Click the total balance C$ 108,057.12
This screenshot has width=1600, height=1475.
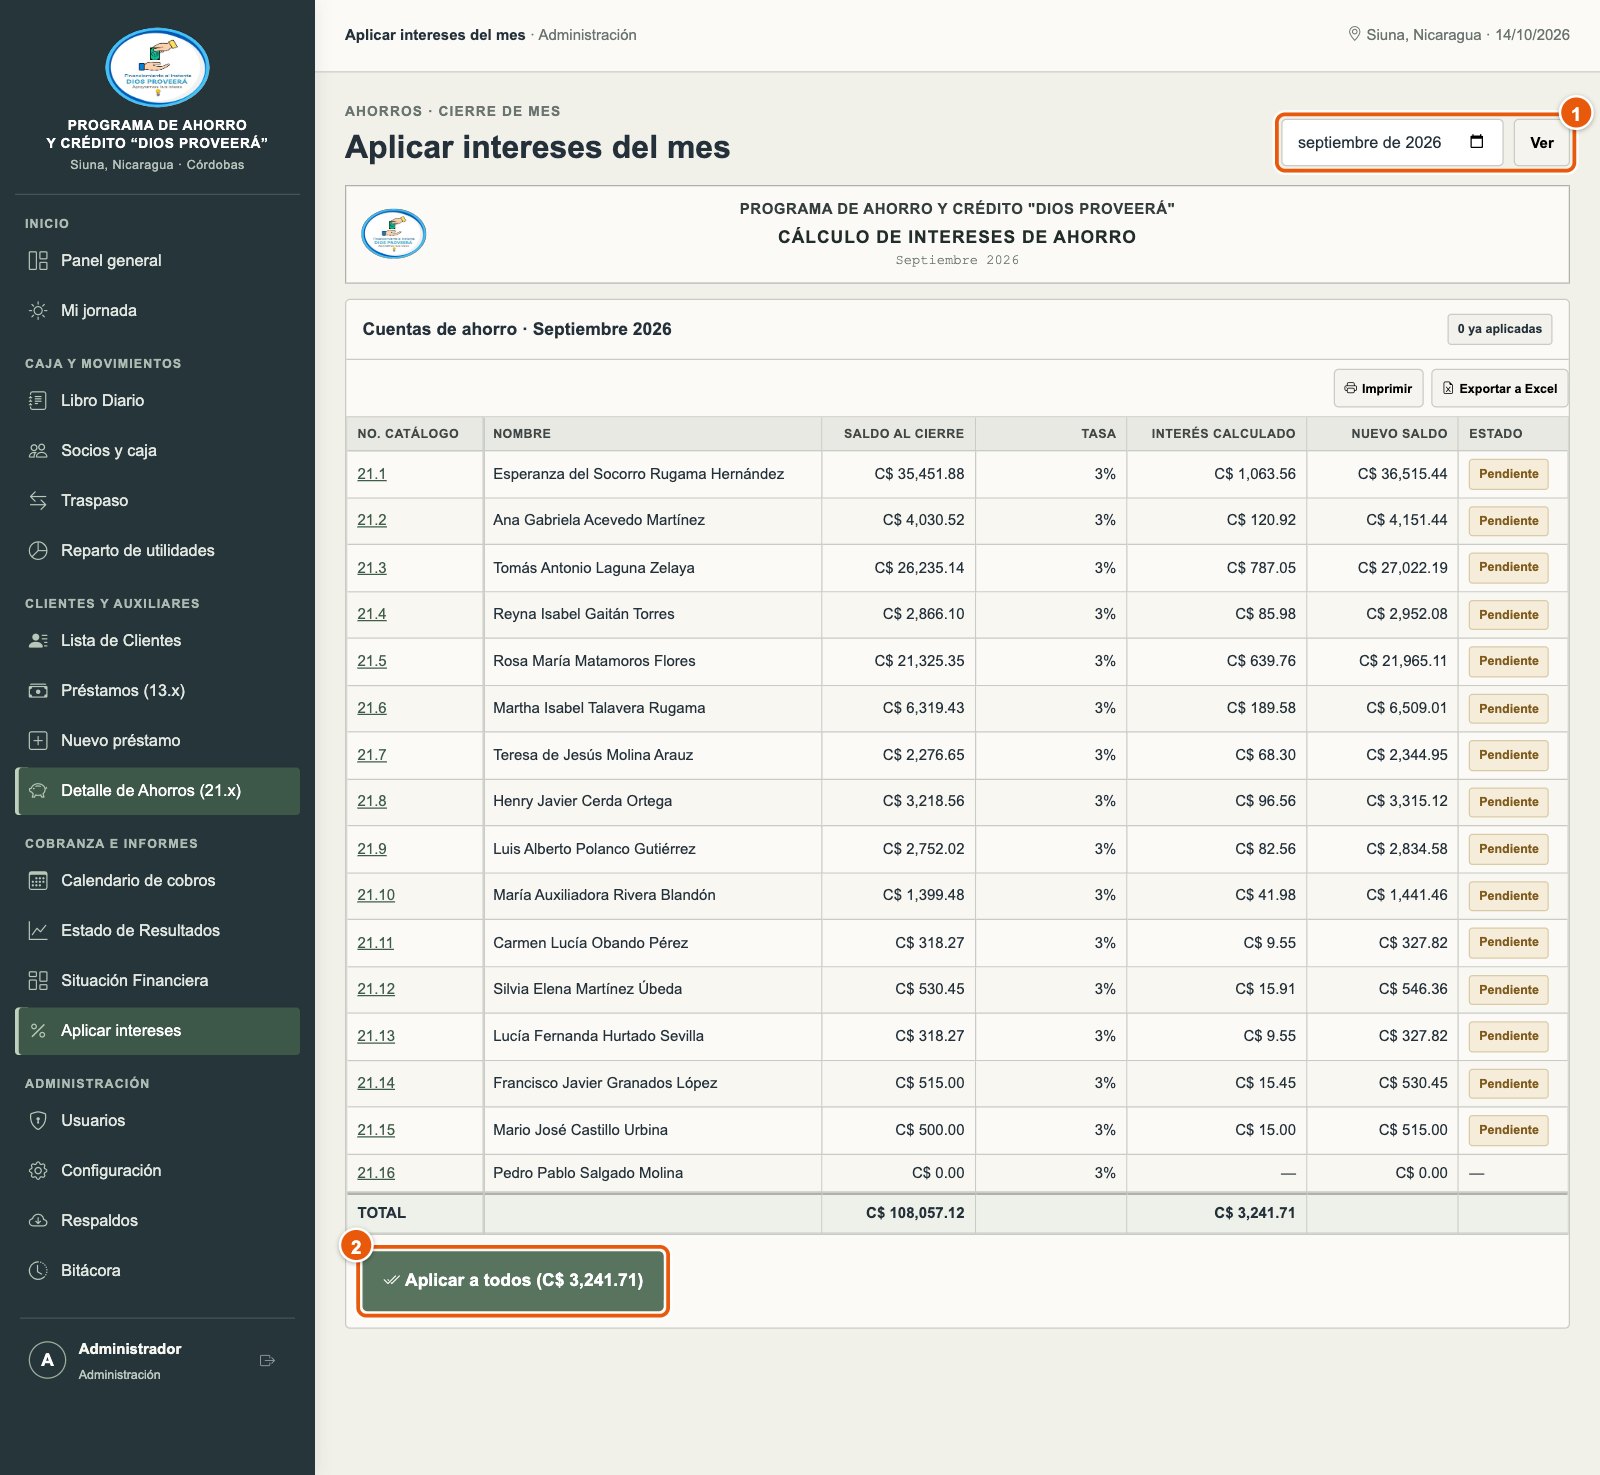pyautogui.click(x=915, y=1213)
